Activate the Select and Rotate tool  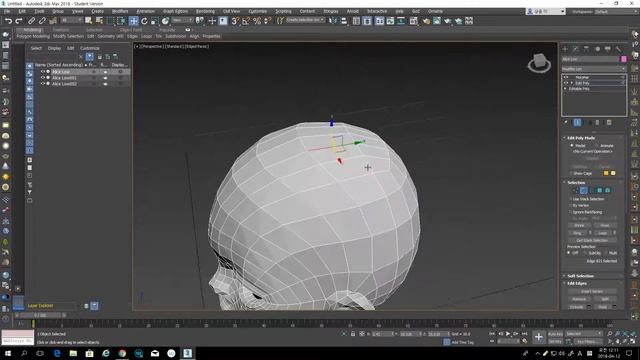pos(144,21)
